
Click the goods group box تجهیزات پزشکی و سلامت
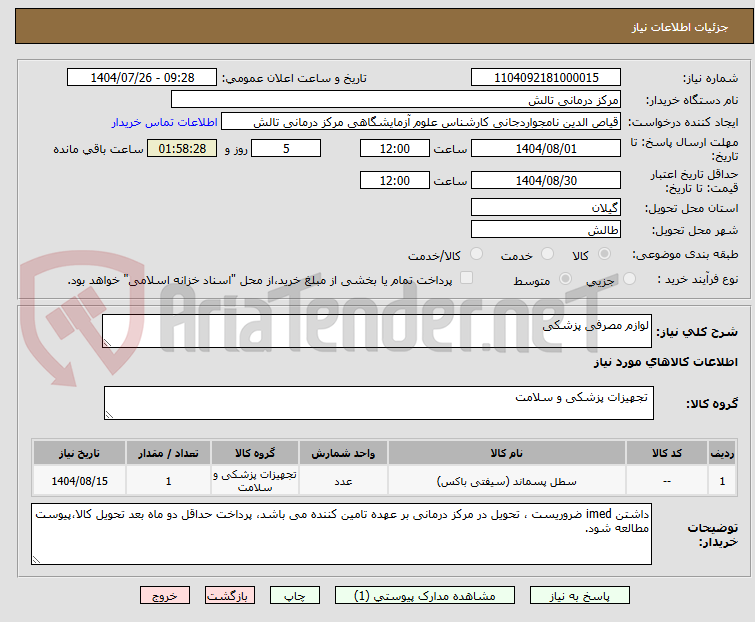[378, 403]
